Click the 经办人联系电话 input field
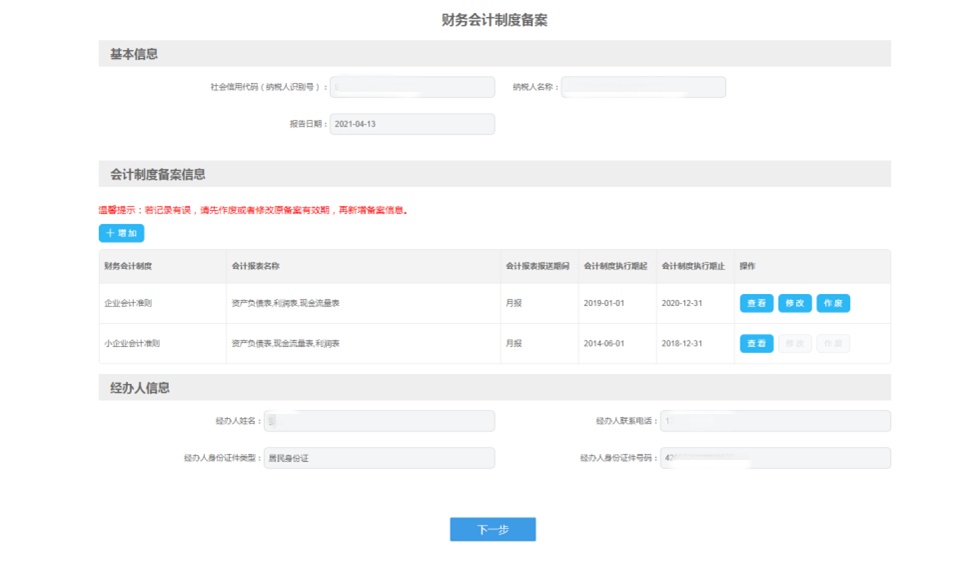Image resolution: width=978 pixels, height=567 pixels. 775,421
